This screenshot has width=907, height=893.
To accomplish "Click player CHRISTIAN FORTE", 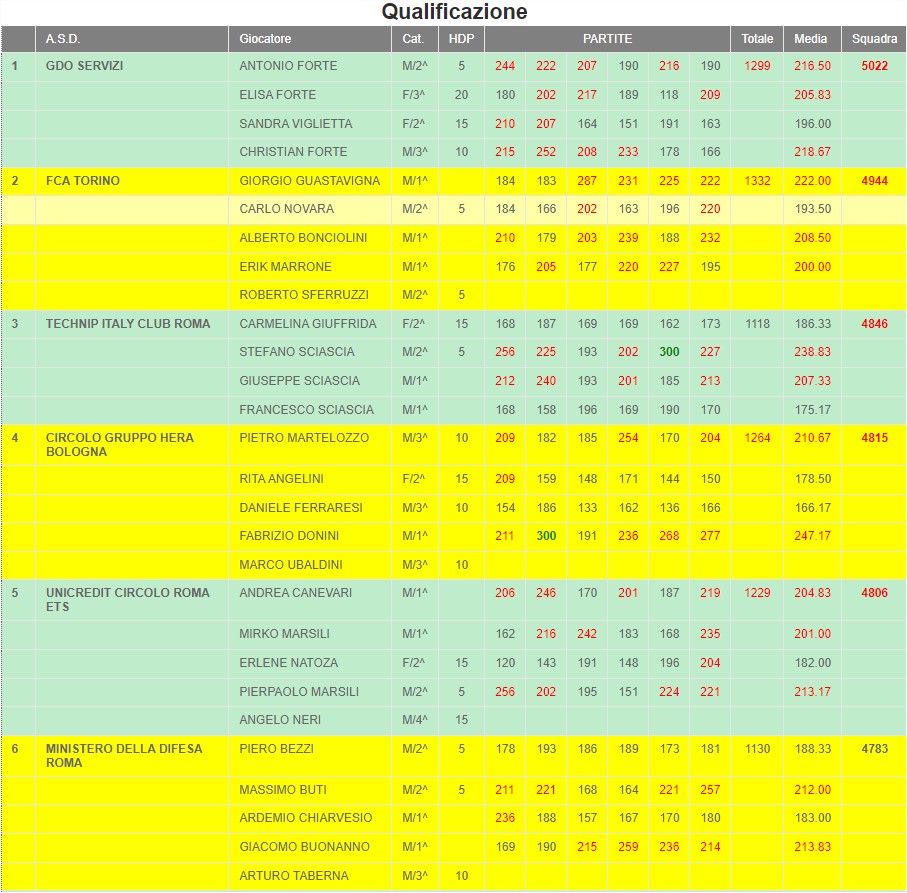I will (293, 152).
